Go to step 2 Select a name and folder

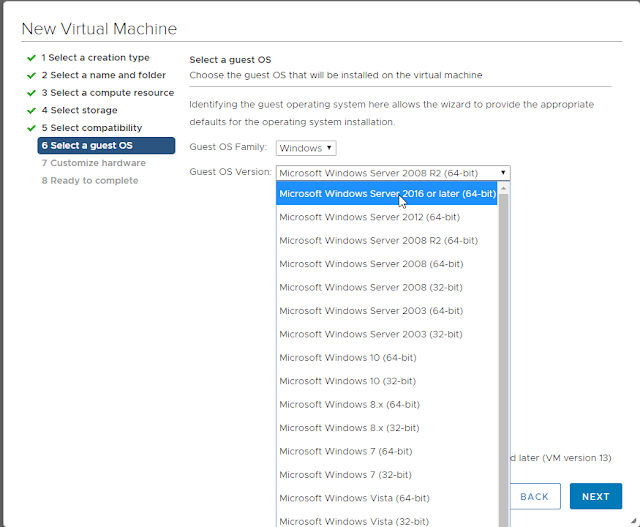coord(104,75)
